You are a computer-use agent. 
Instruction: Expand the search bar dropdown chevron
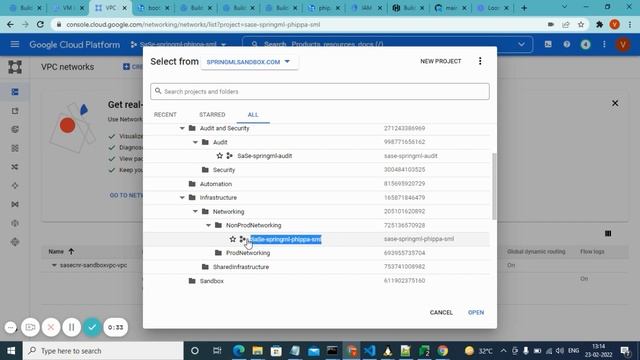521,44
